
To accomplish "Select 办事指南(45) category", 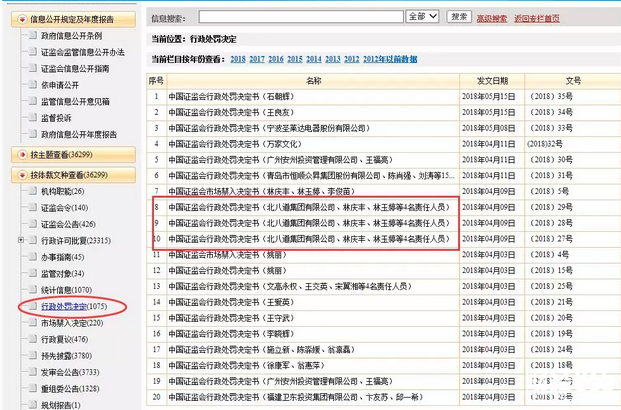I will pos(63,257).
